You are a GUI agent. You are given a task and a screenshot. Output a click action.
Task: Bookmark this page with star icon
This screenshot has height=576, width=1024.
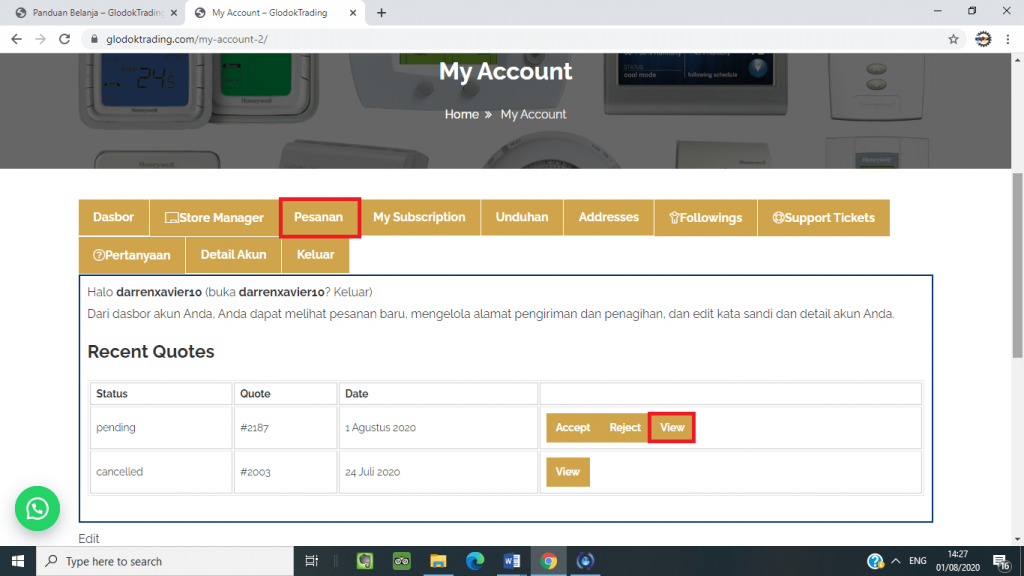pyautogui.click(x=953, y=39)
